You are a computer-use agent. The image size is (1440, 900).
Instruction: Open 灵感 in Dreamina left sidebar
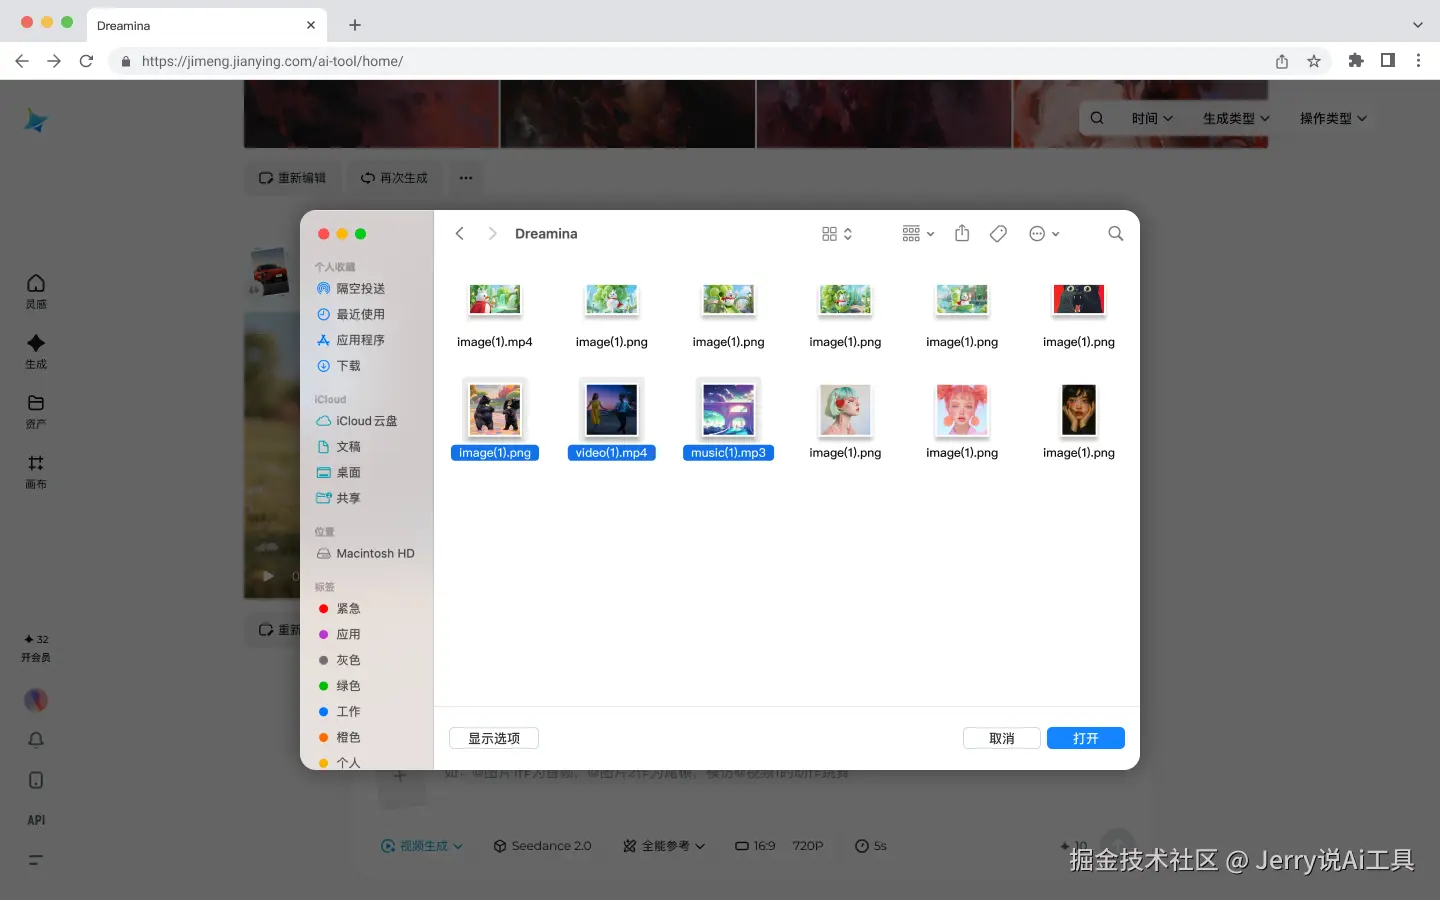point(36,291)
